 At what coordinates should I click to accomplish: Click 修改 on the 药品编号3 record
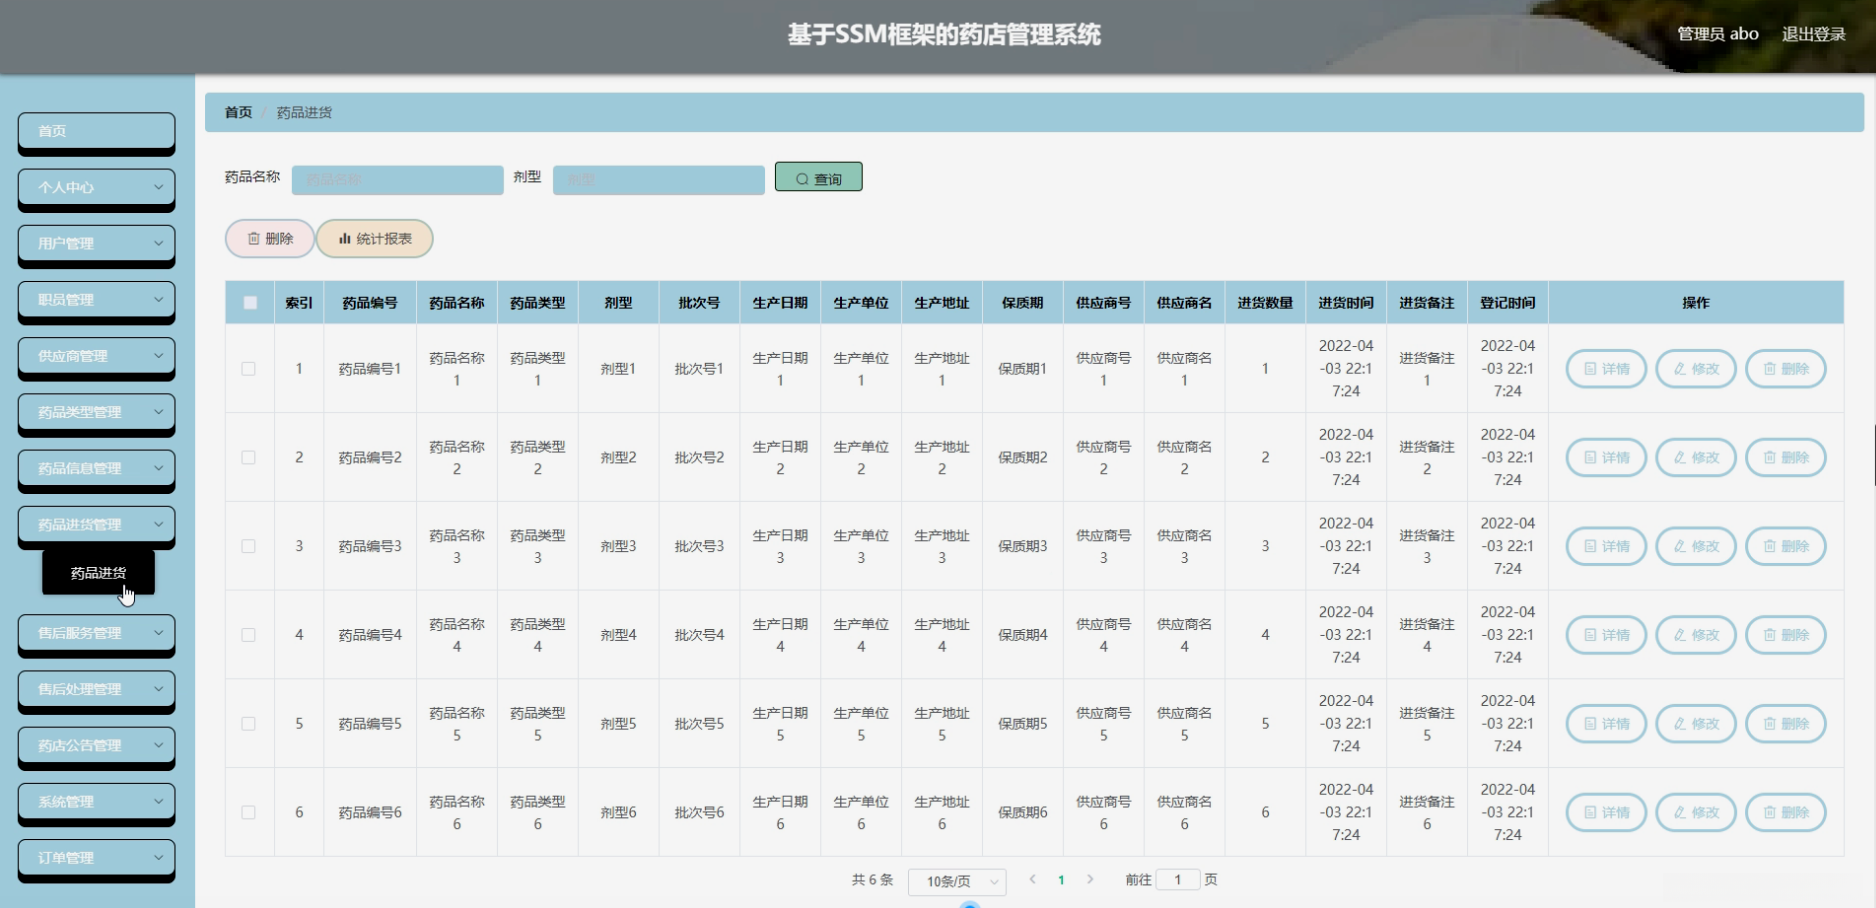pos(1696,547)
